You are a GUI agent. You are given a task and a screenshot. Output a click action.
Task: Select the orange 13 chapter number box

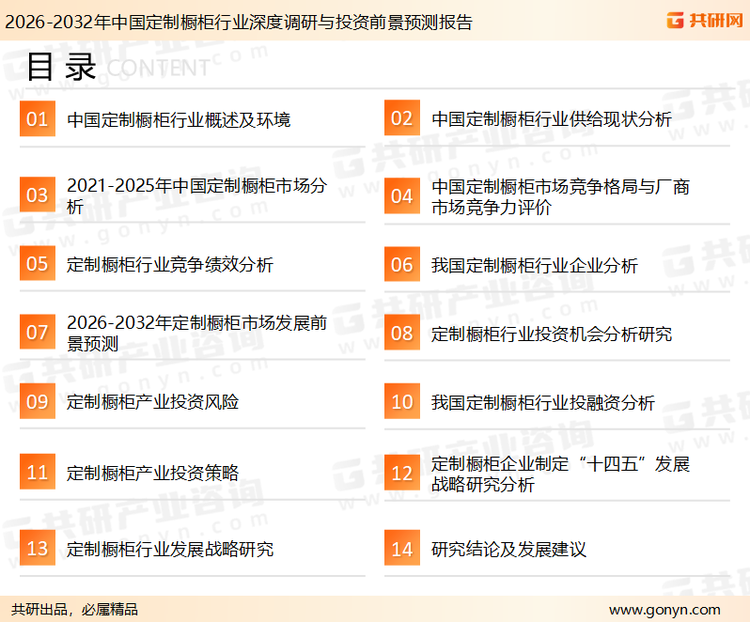point(37,548)
